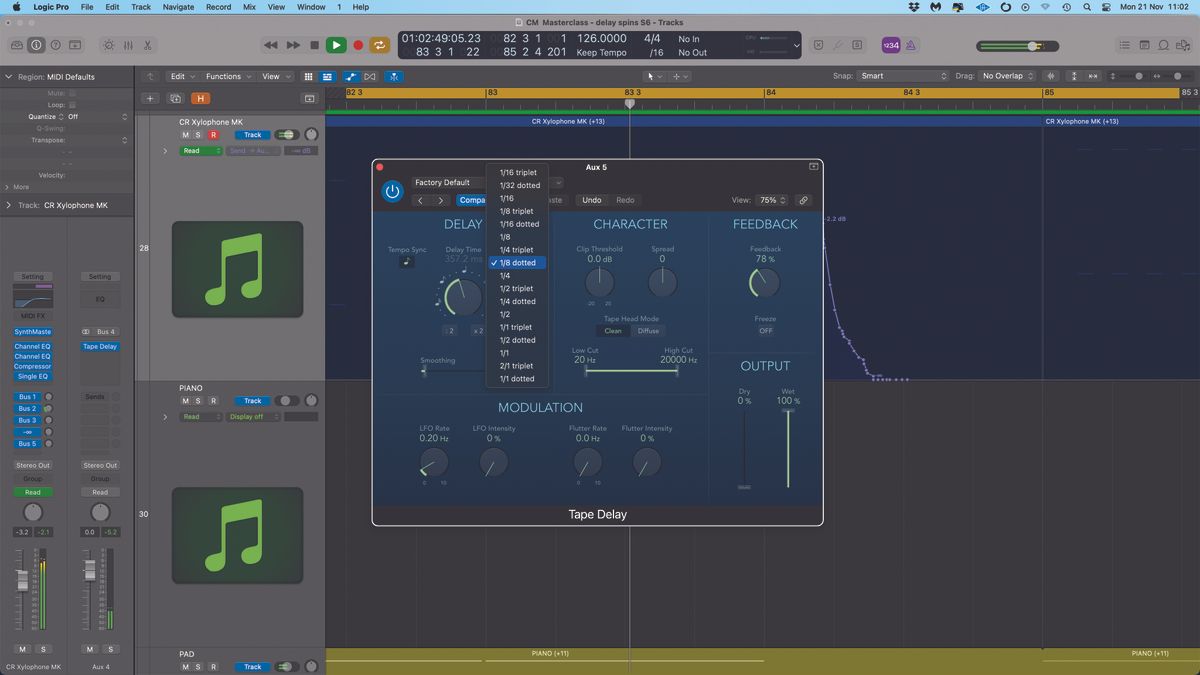This screenshot has width=1200, height=675.
Task: Mute the CR Xylophone MK track
Action: tap(185, 134)
